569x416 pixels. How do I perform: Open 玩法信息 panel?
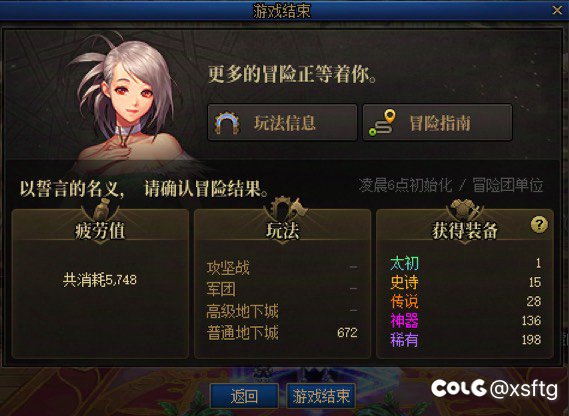[x=282, y=123]
